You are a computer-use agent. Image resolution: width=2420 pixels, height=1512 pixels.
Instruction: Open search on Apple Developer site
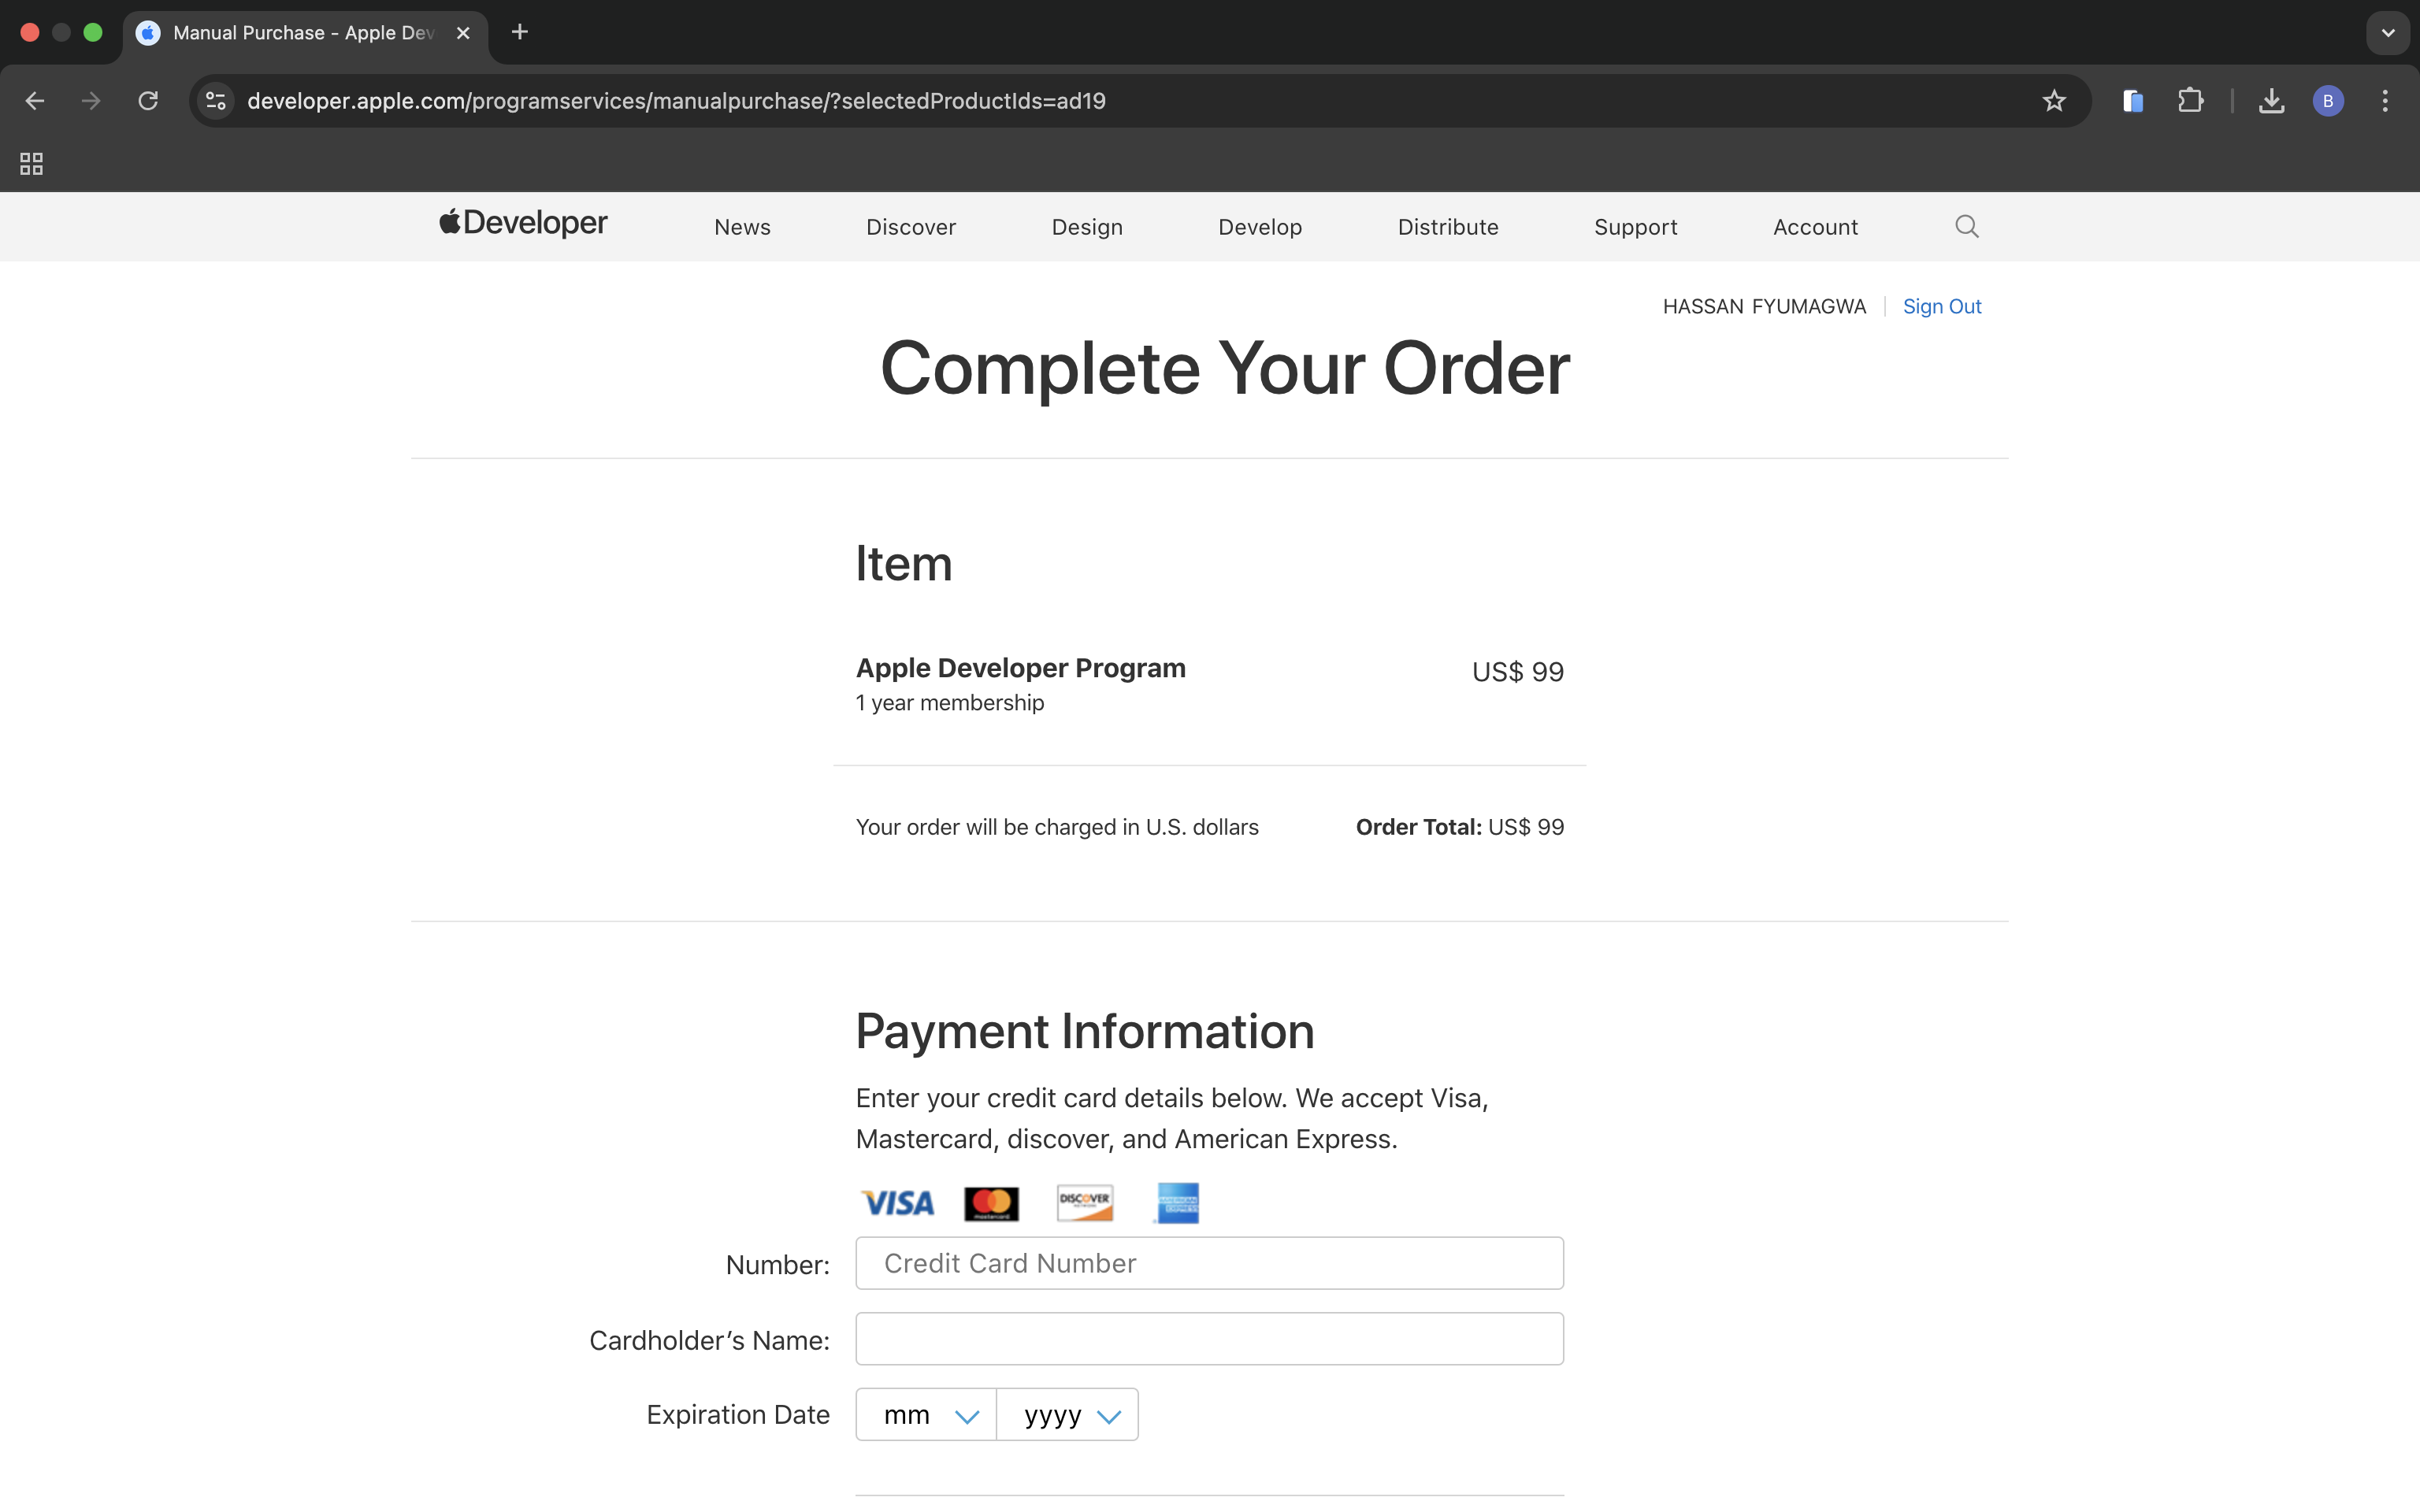tap(1966, 226)
